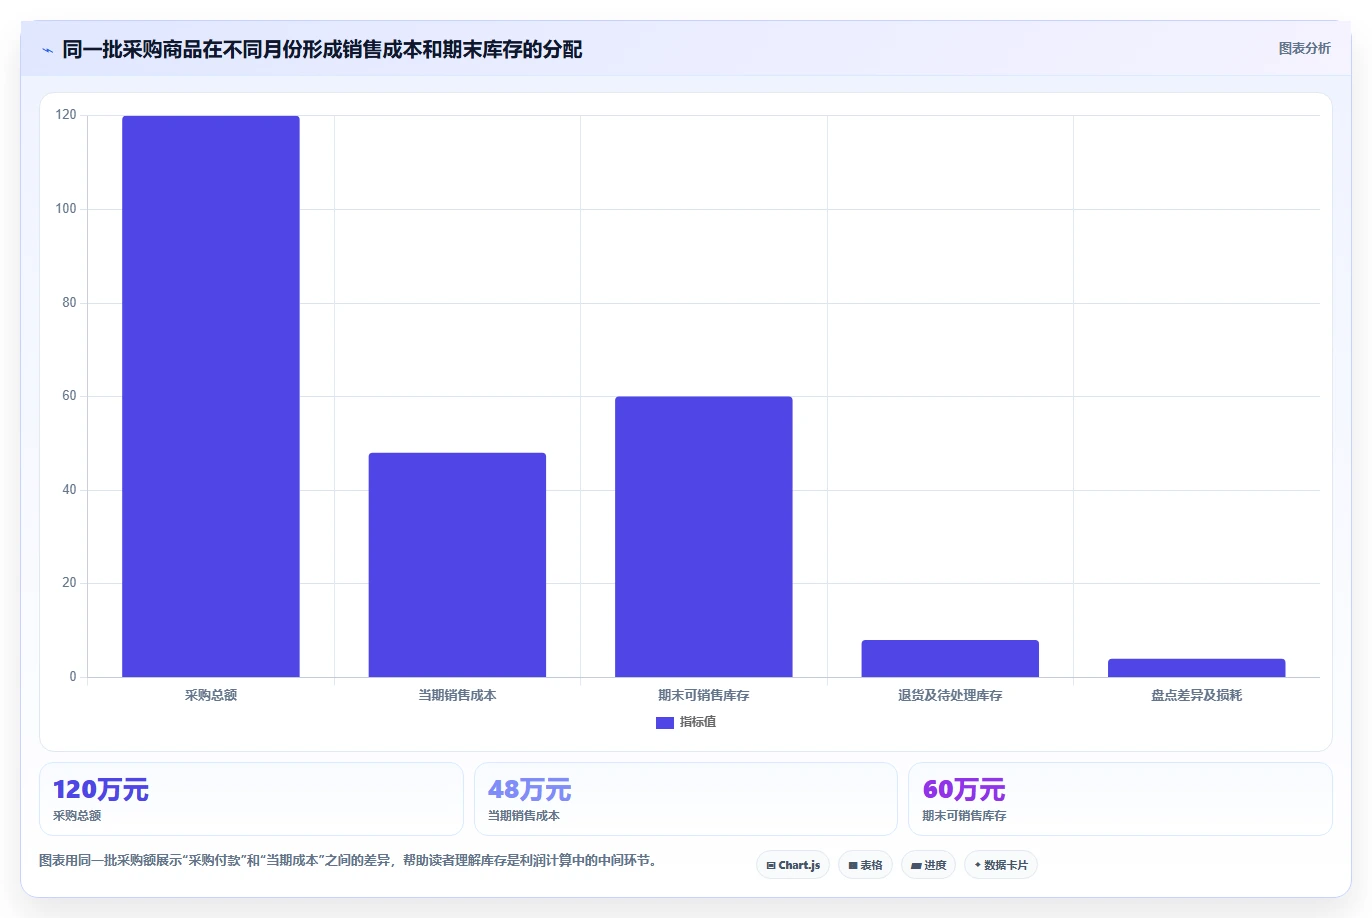The width and height of the screenshot is (1372, 918).
Task: Click the 数据卡片 tag
Action: tap(1001, 865)
